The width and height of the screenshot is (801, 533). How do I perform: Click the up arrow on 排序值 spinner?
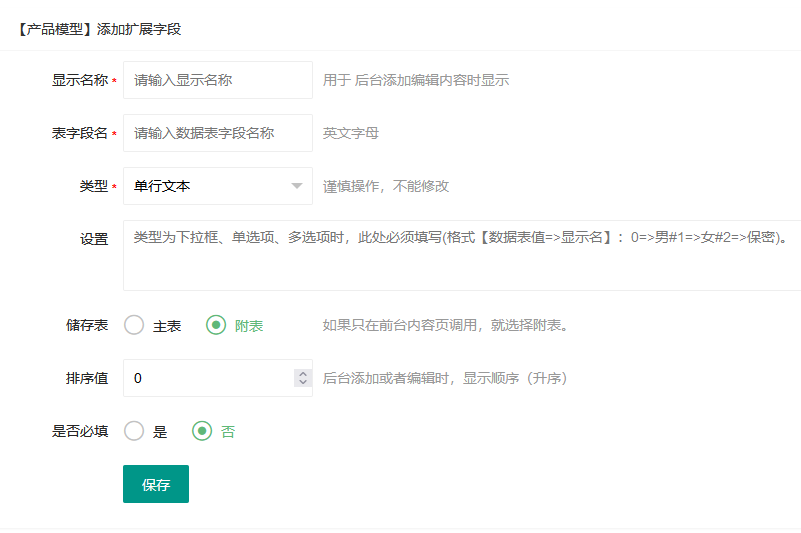tap(303, 374)
